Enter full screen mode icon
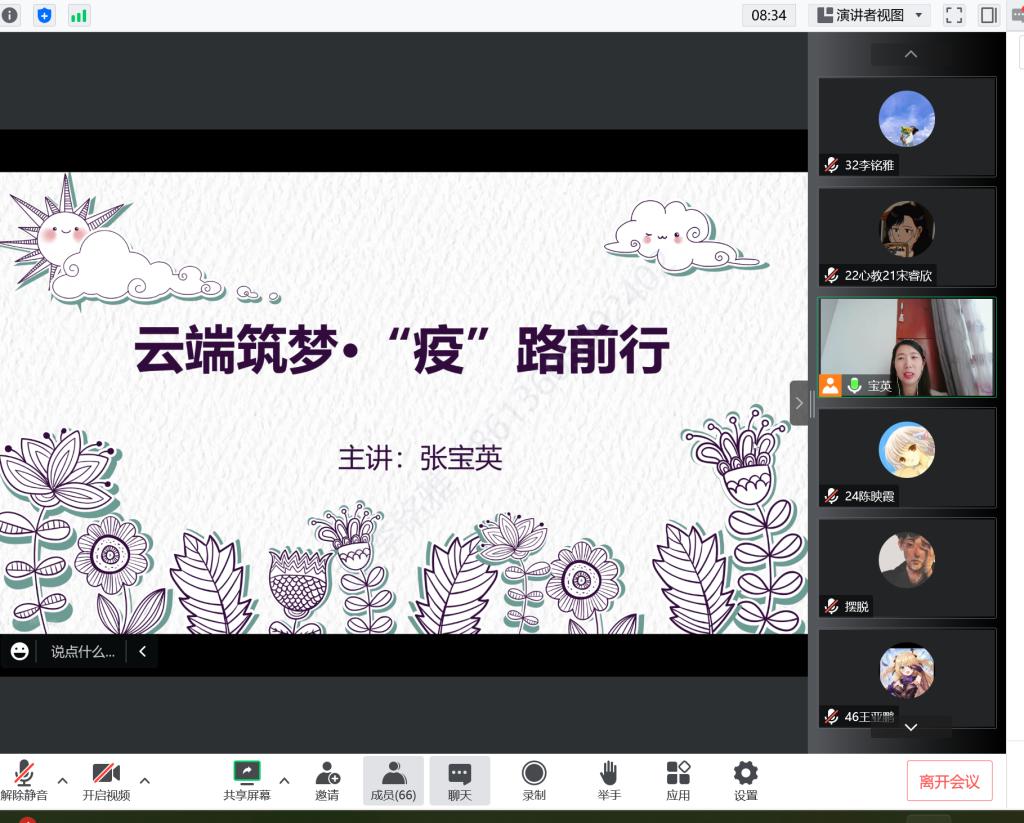This screenshot has height=823, width=1024. pos(954,15)
